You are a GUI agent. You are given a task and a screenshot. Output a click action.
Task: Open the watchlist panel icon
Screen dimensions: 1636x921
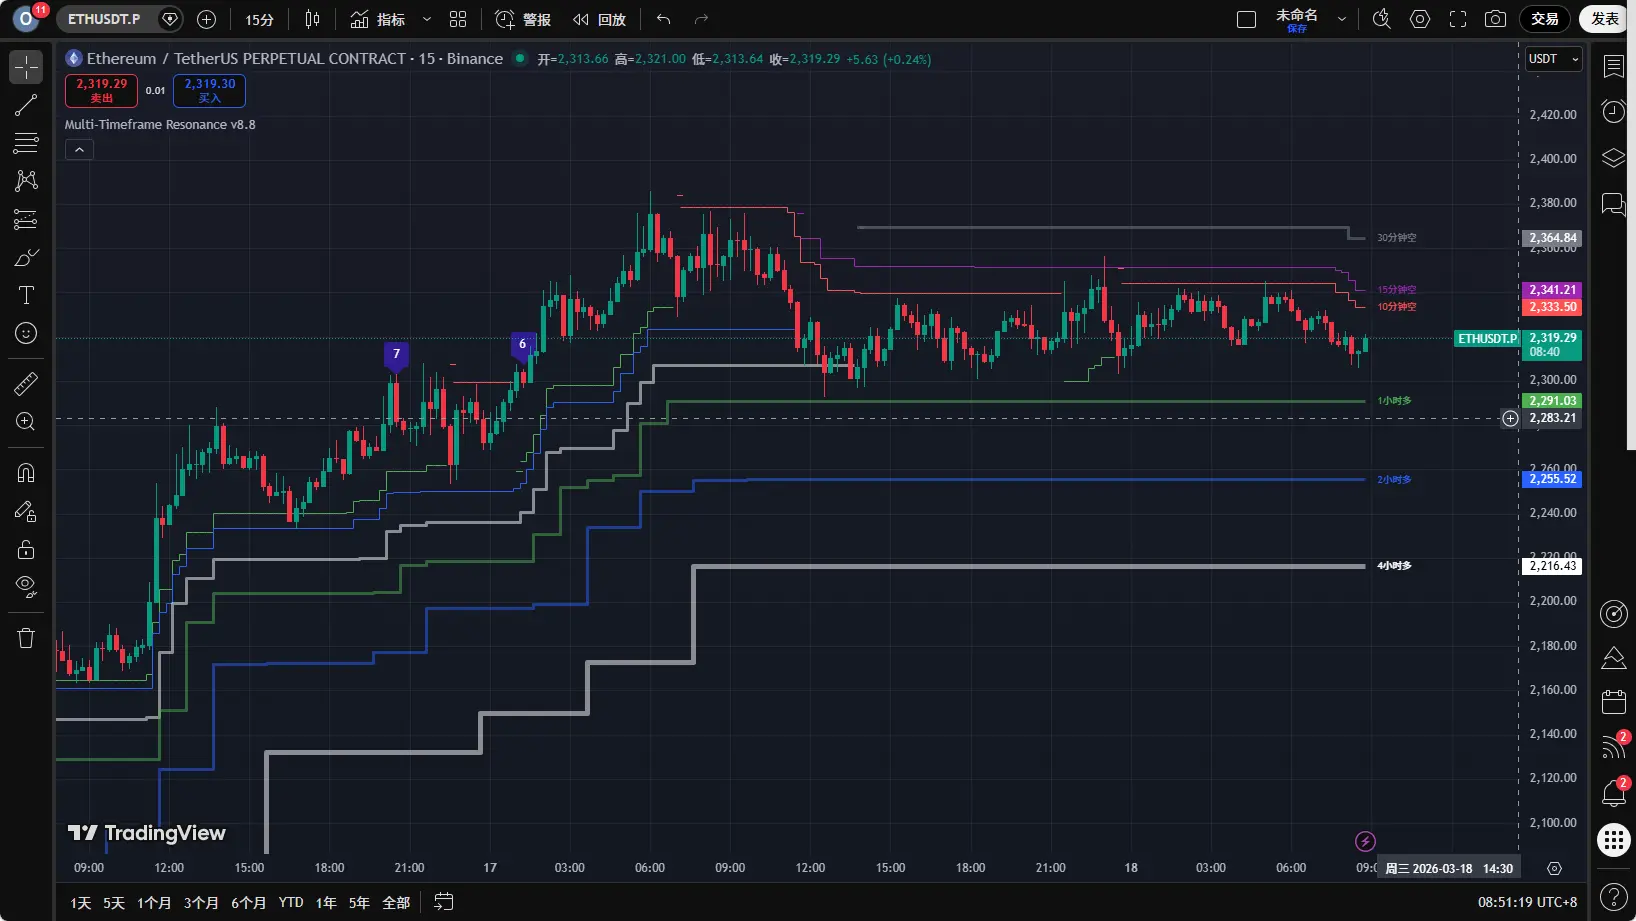point(1614,66)
